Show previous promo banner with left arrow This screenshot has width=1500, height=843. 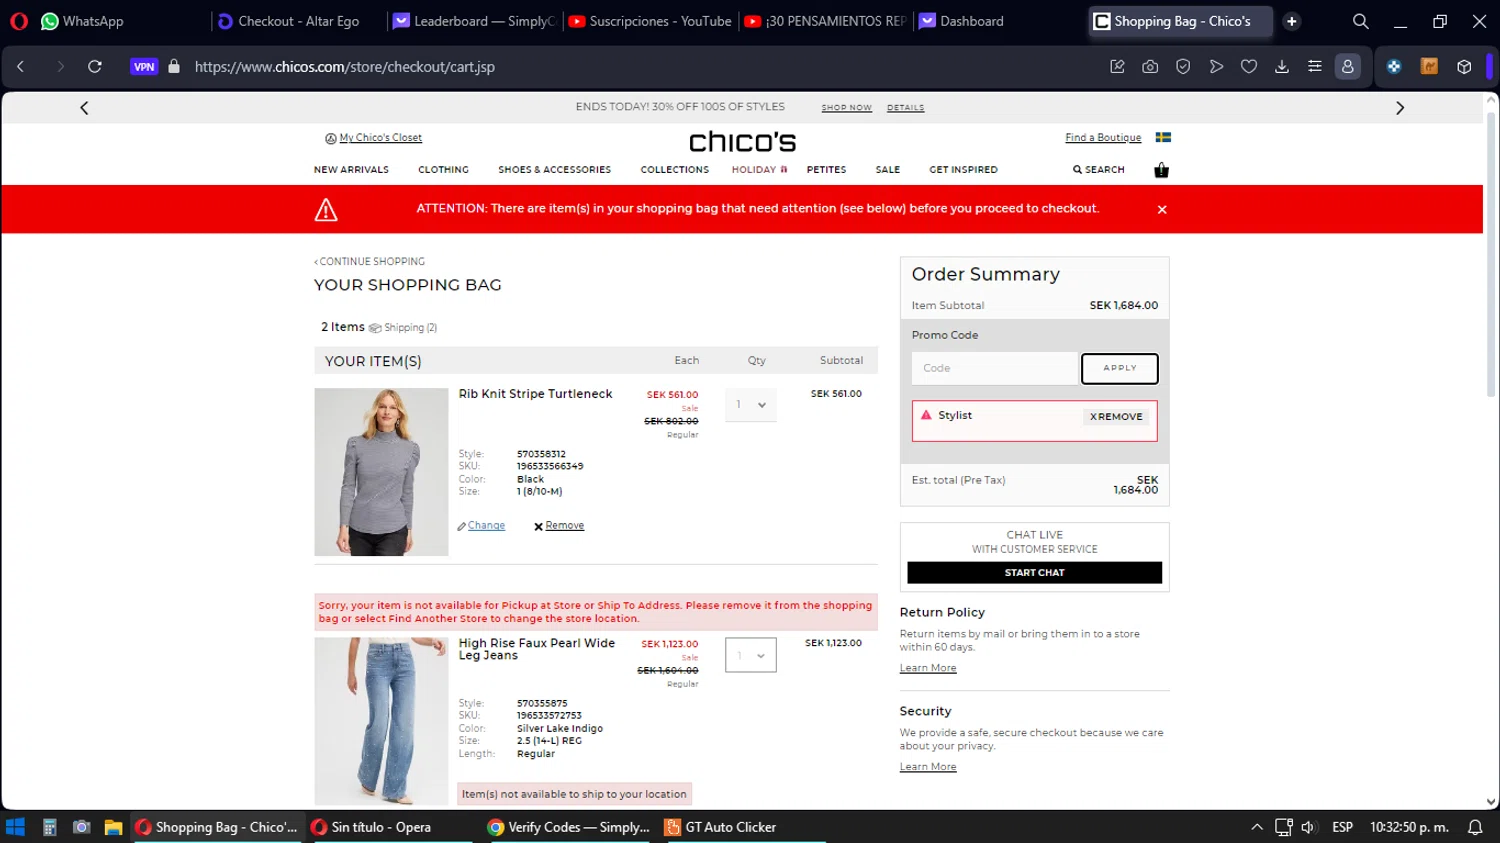84,108
